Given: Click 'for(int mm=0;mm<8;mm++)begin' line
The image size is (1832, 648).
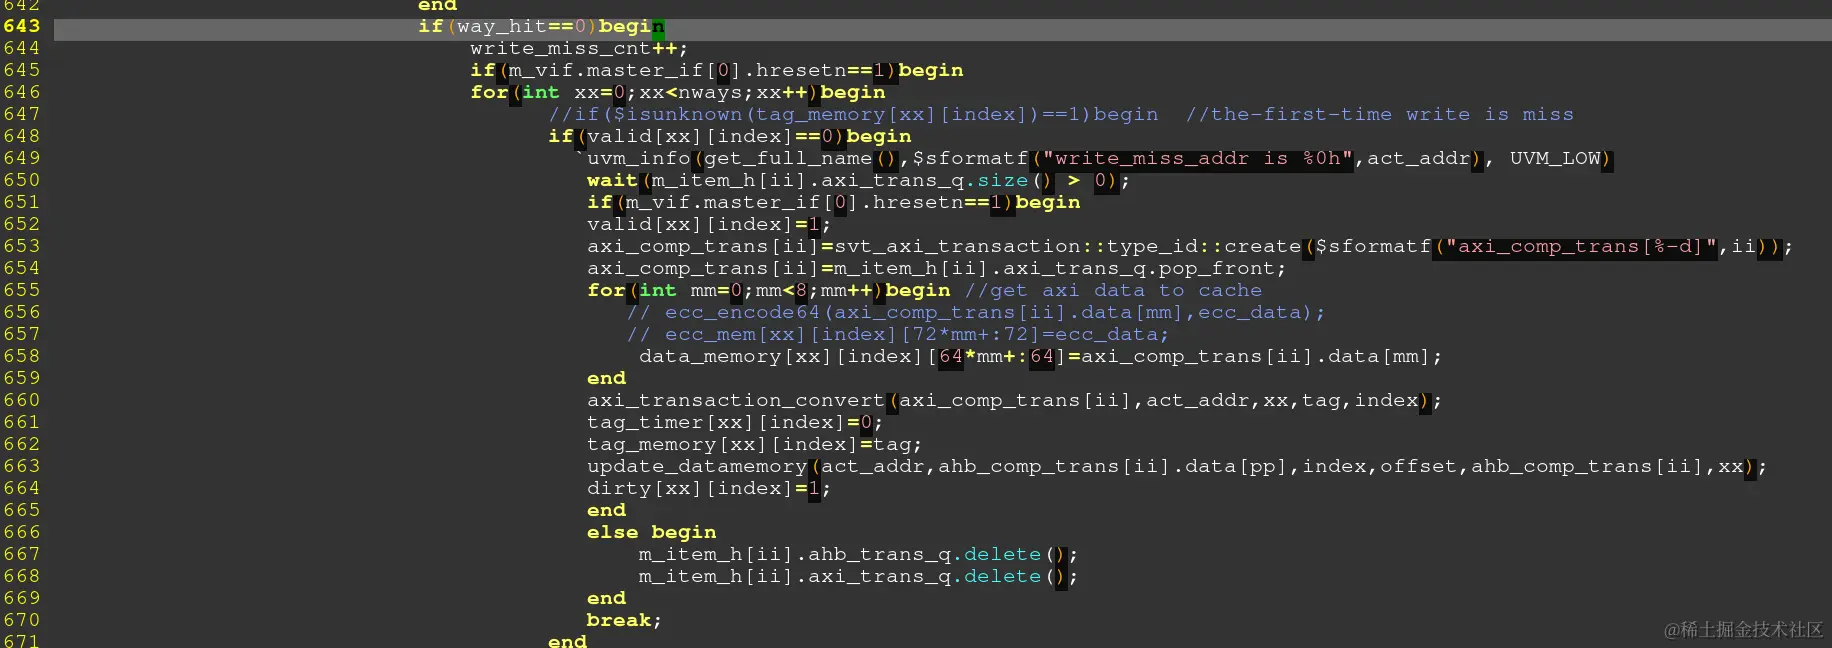Looking at the screenshot, I should [769, 290].
